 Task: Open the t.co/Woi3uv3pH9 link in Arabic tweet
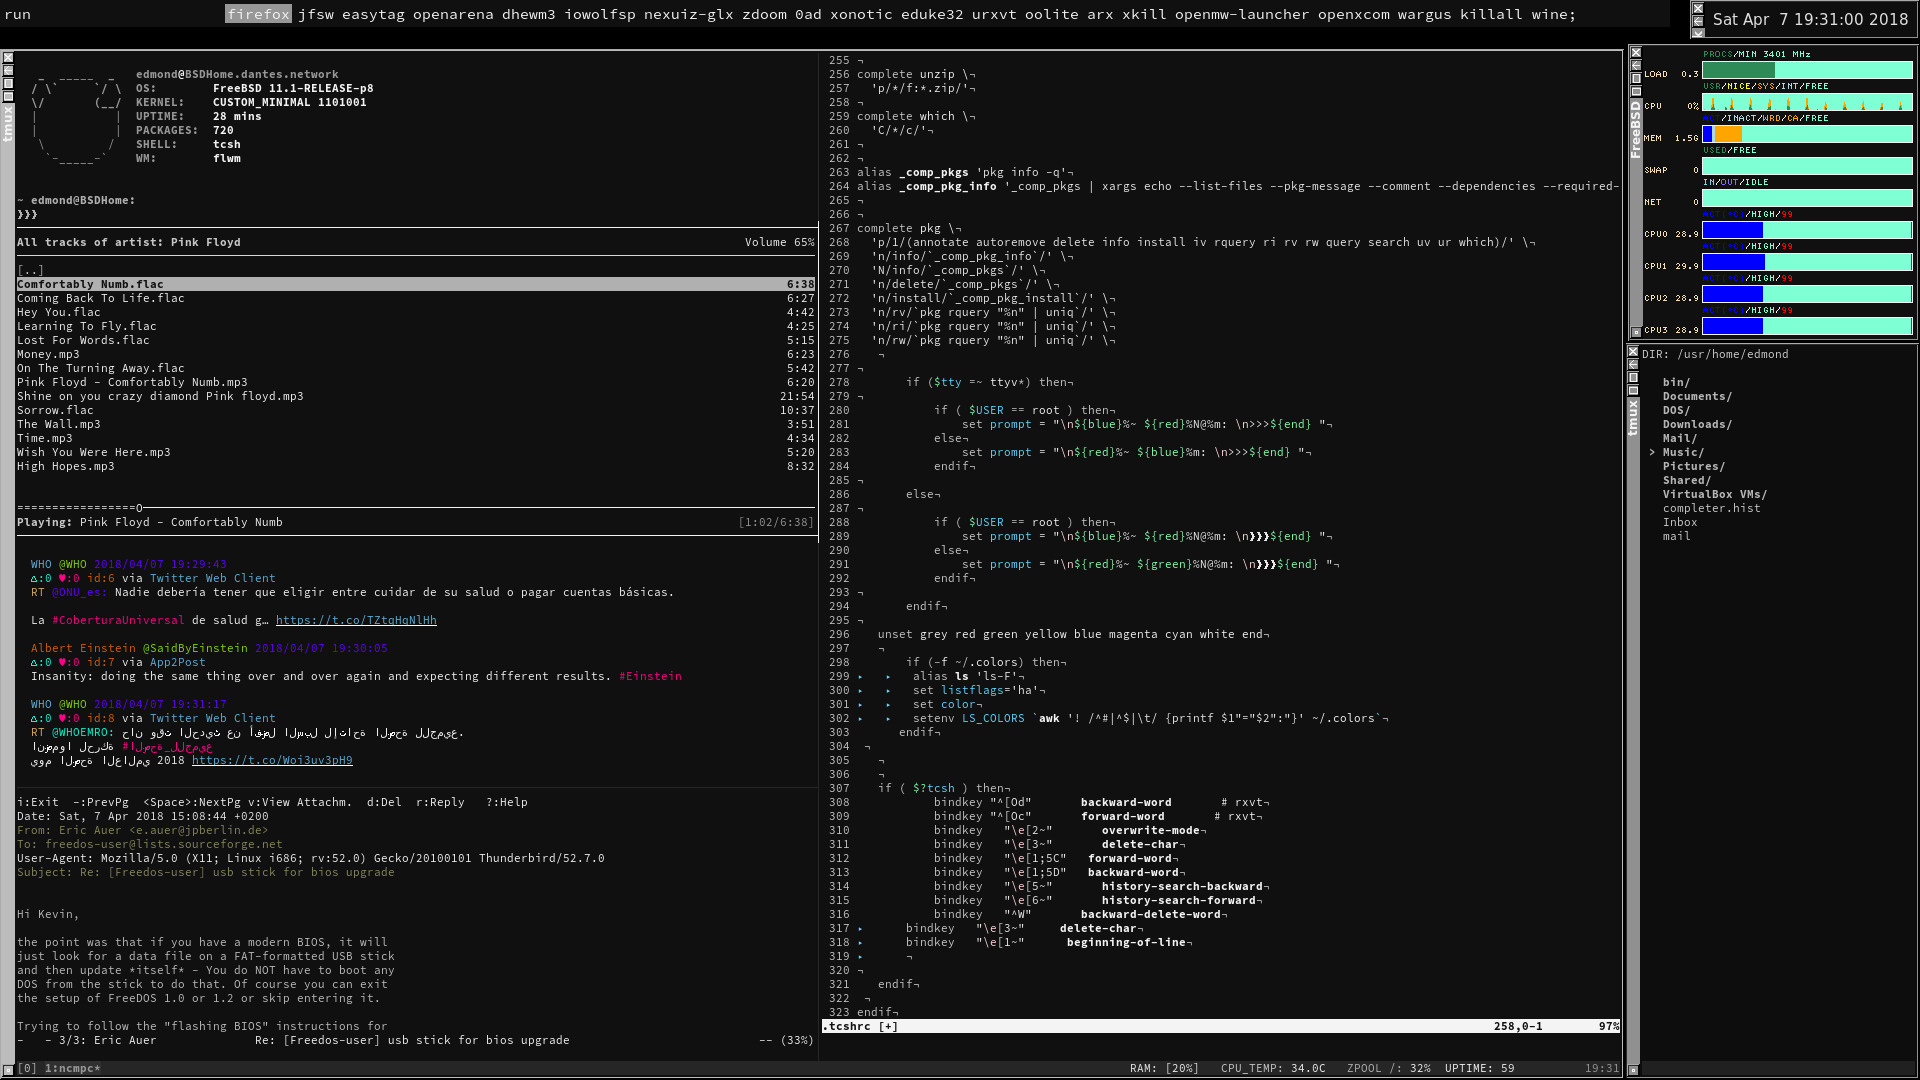[272, 760]
